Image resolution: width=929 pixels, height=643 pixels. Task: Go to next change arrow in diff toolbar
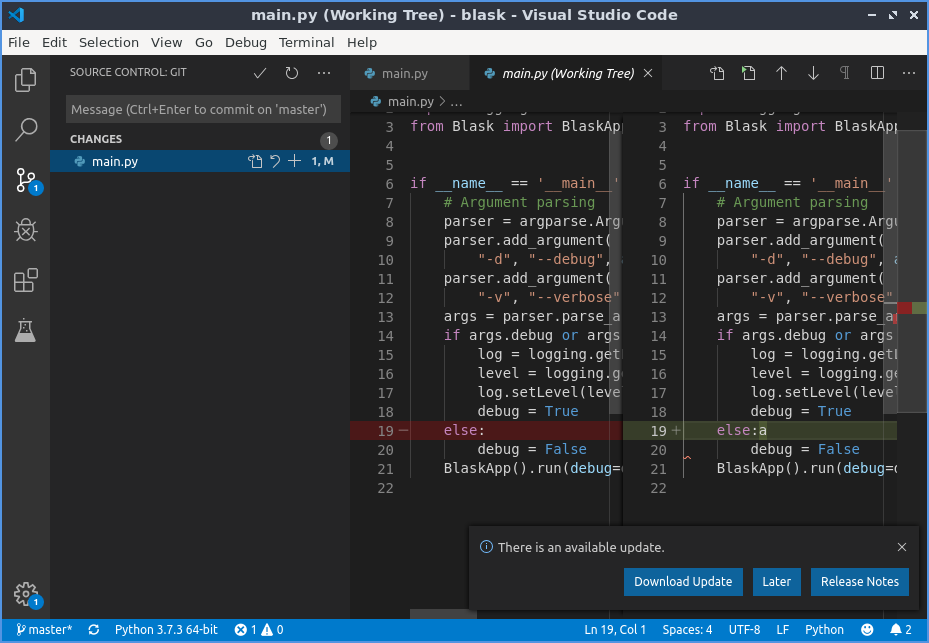813,73
